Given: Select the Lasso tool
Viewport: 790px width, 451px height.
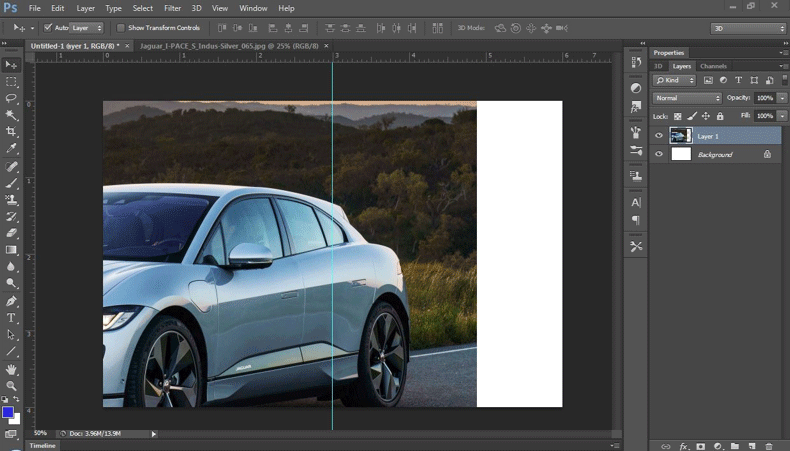Looking at the screenshot, I should 12,98.
